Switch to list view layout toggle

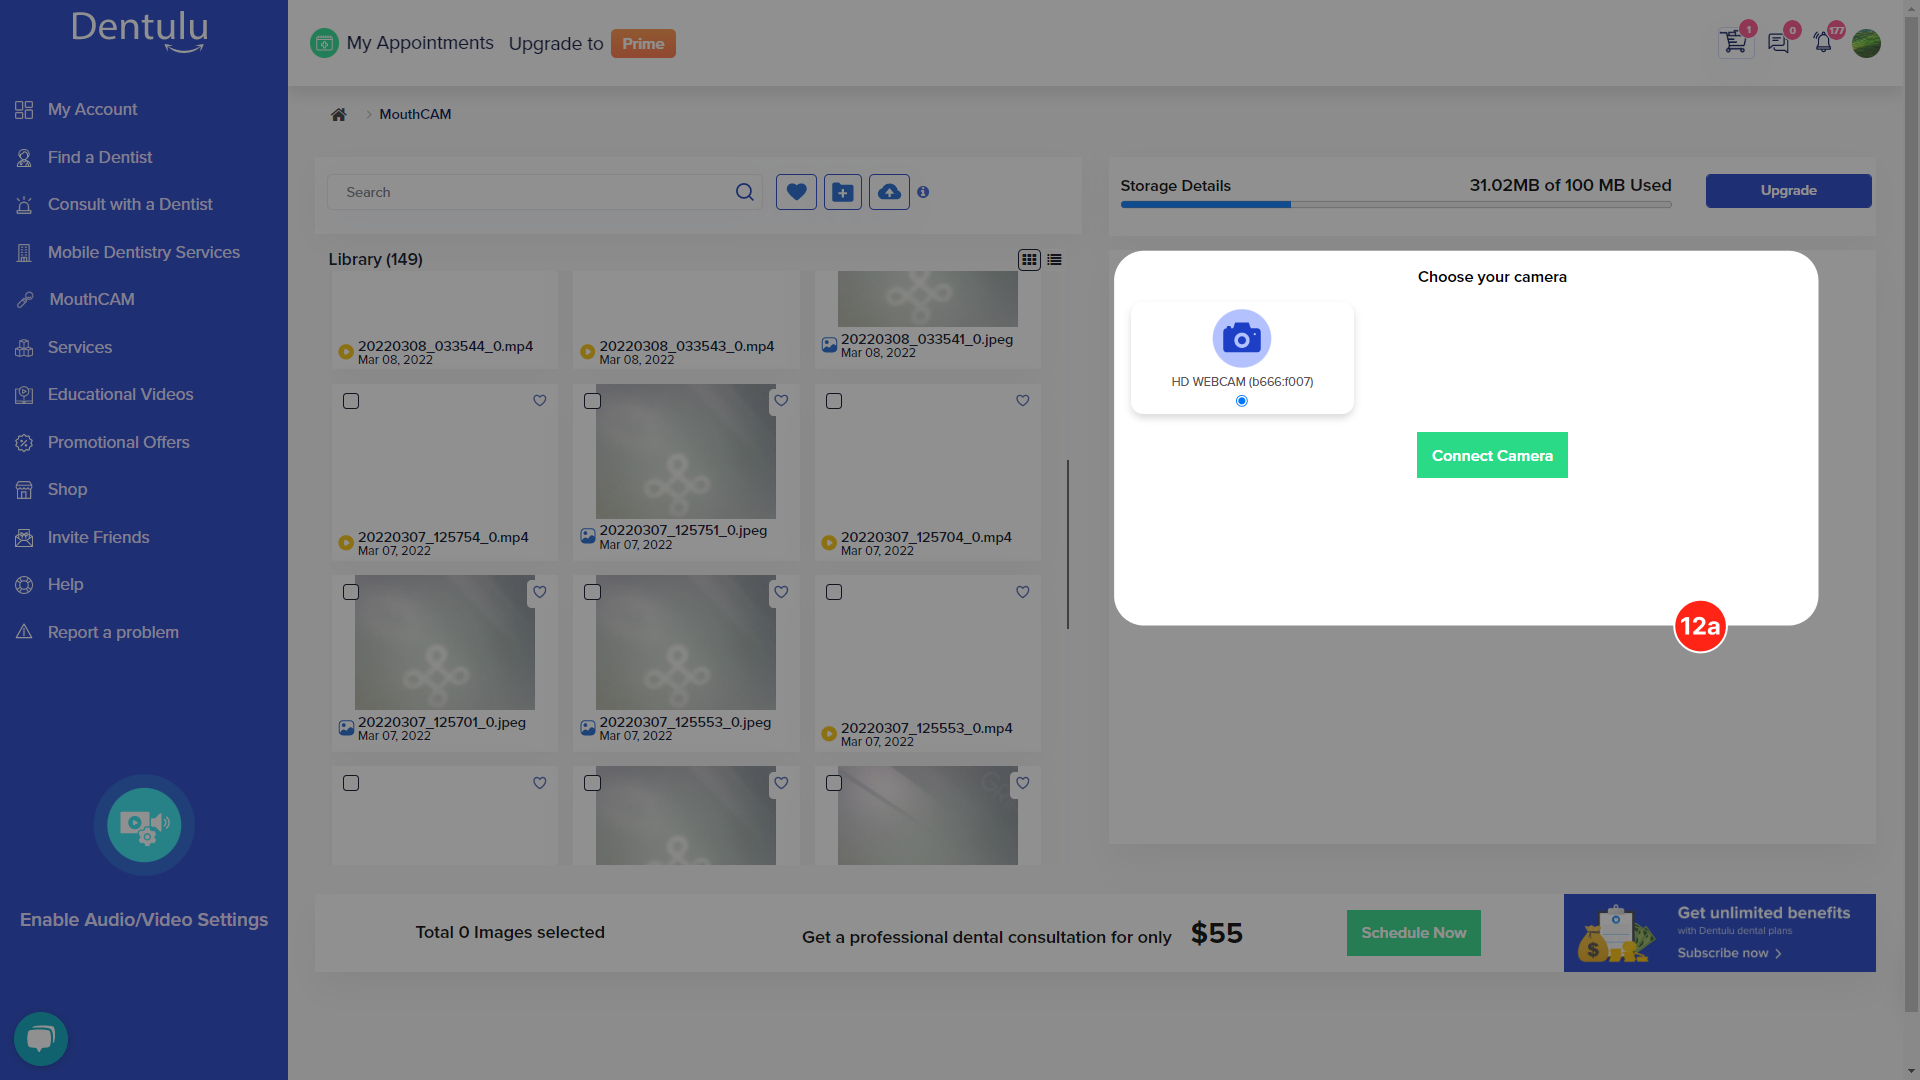1055,258
